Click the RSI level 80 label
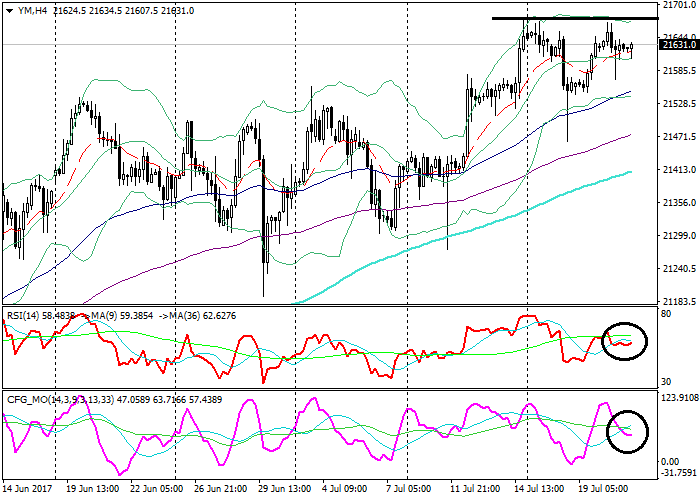Image resolution: width=700 pixels, height=500 pixels. (x=666, y=314)
